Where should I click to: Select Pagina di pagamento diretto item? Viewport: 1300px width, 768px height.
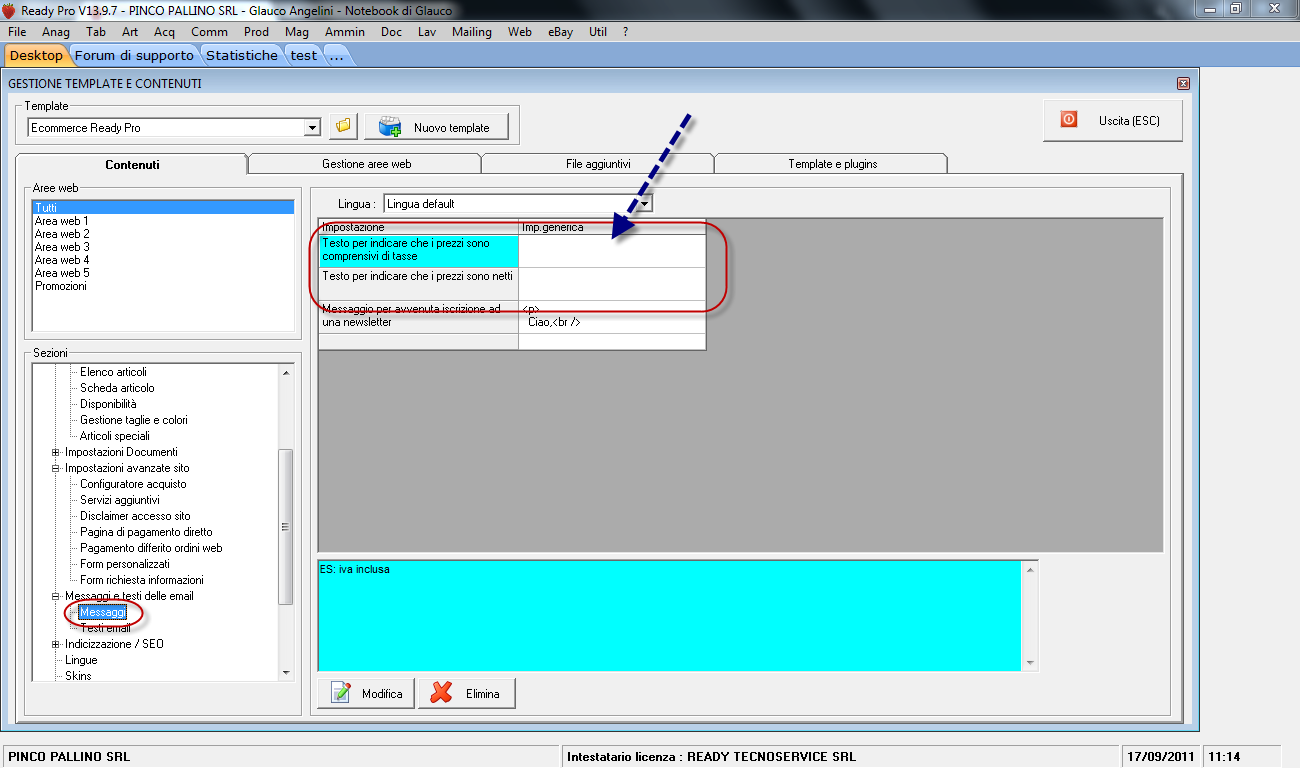click(x=146, y=532)
